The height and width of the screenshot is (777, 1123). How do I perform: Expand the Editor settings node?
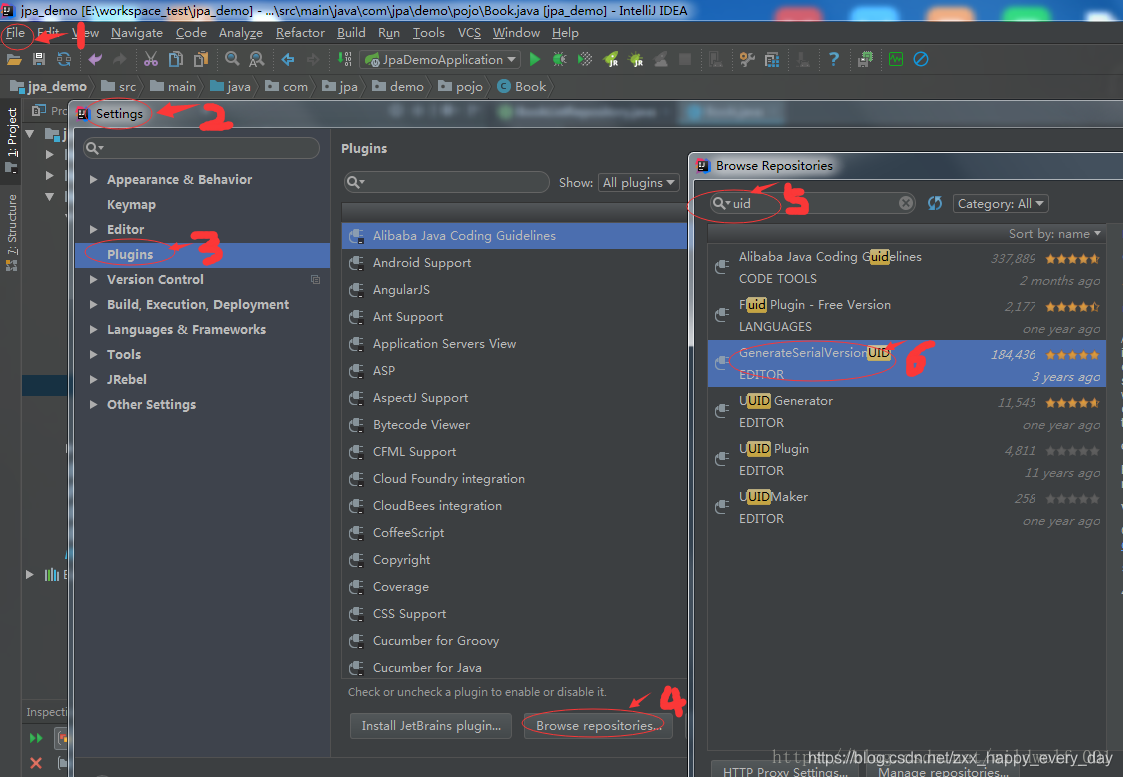(93, 229)
